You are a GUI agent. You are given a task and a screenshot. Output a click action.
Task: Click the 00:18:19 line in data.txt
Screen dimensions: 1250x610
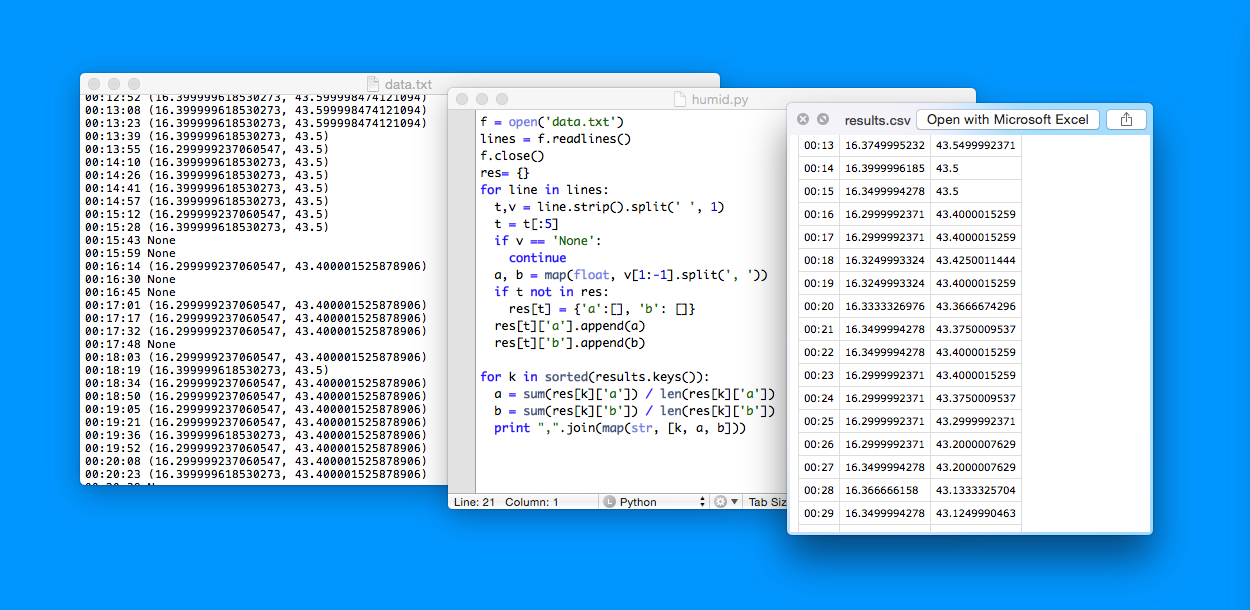(x=206, y=370)
